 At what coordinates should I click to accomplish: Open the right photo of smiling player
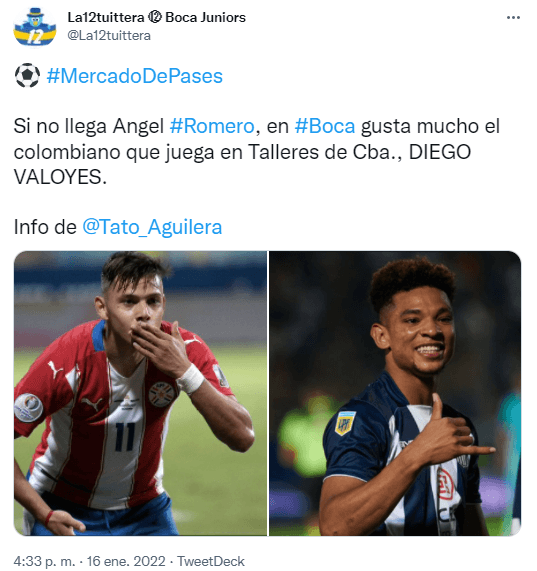pos(395,393)
